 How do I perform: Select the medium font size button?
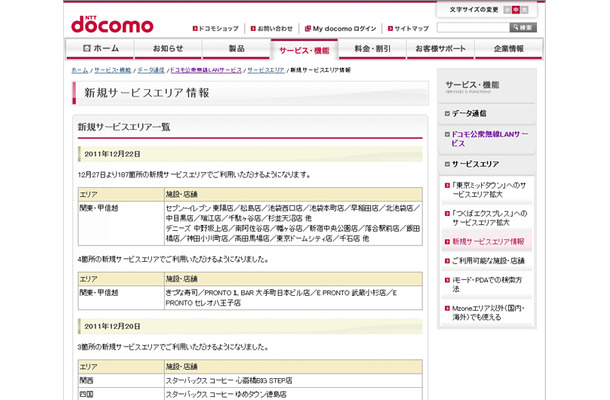coord(515,10)
